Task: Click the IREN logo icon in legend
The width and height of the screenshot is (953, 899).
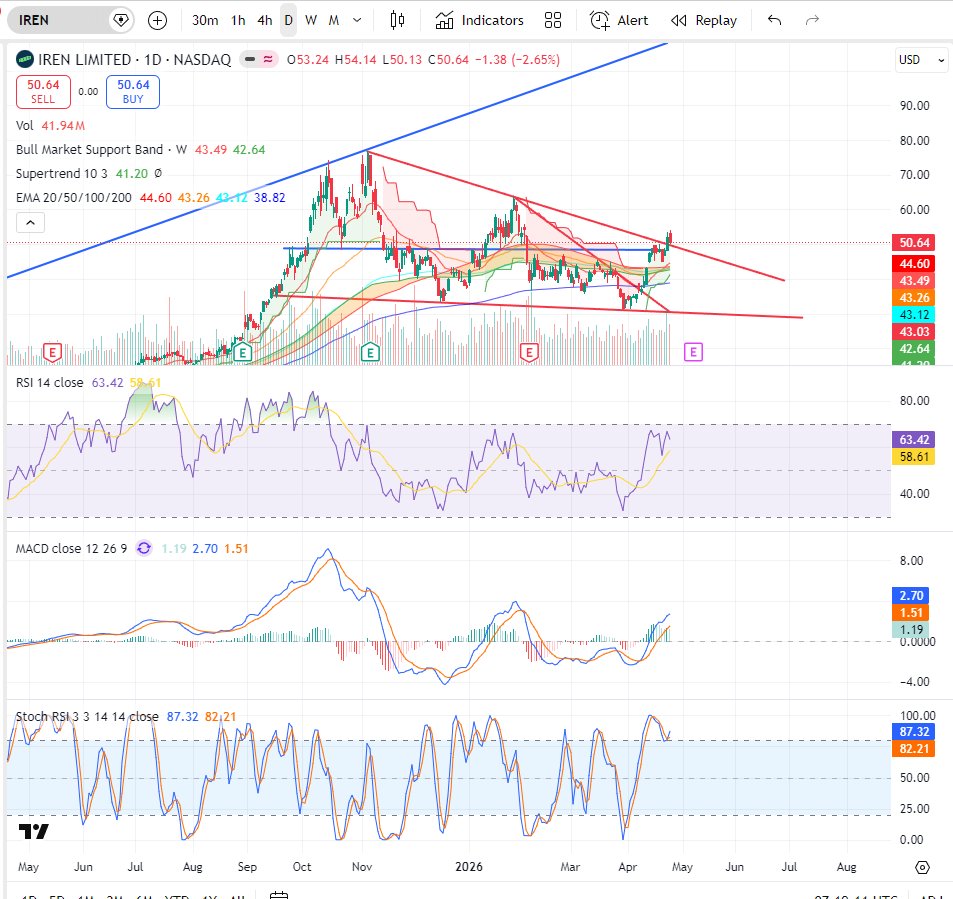Action: pos(24,60)
